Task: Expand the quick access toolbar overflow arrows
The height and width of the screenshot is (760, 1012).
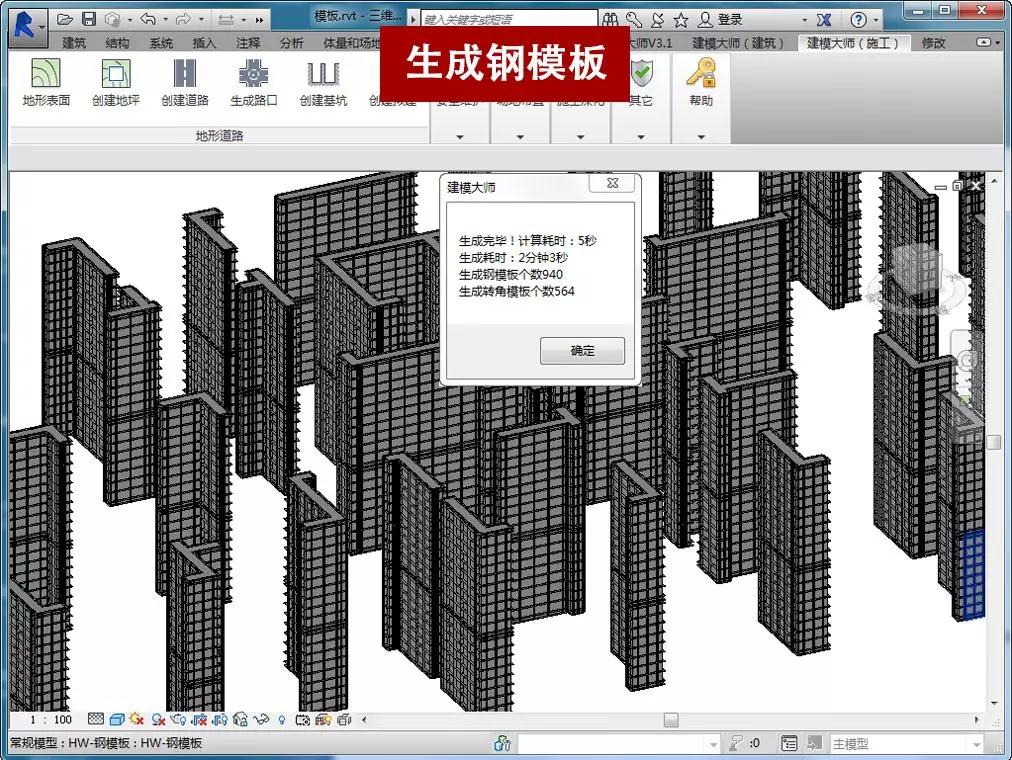Action: click(x=259, y=20)
